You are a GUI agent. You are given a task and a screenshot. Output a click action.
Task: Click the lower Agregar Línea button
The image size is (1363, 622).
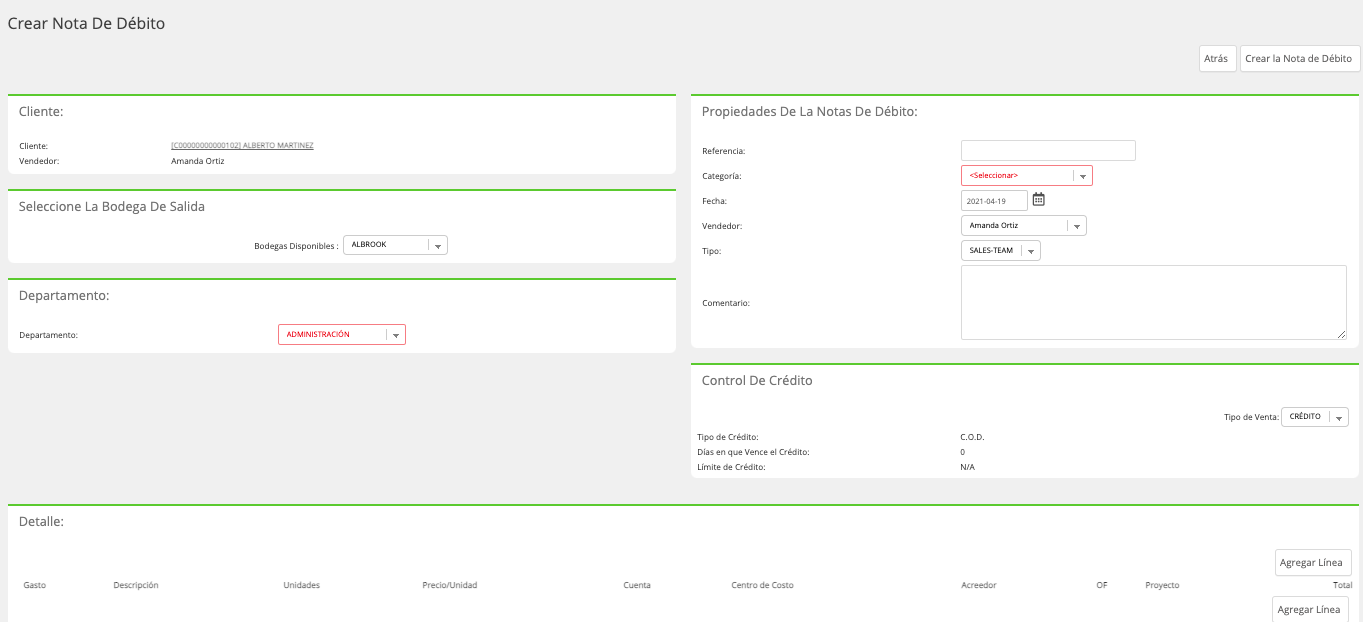(1310, 609)
